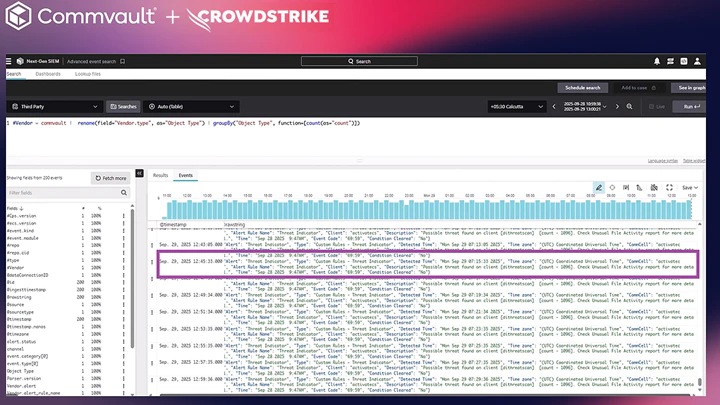This screenshot has height=405, width=720.
Task: Open the square app icon beside the profile
Action: pyautogui.click(x=684, y=61)
